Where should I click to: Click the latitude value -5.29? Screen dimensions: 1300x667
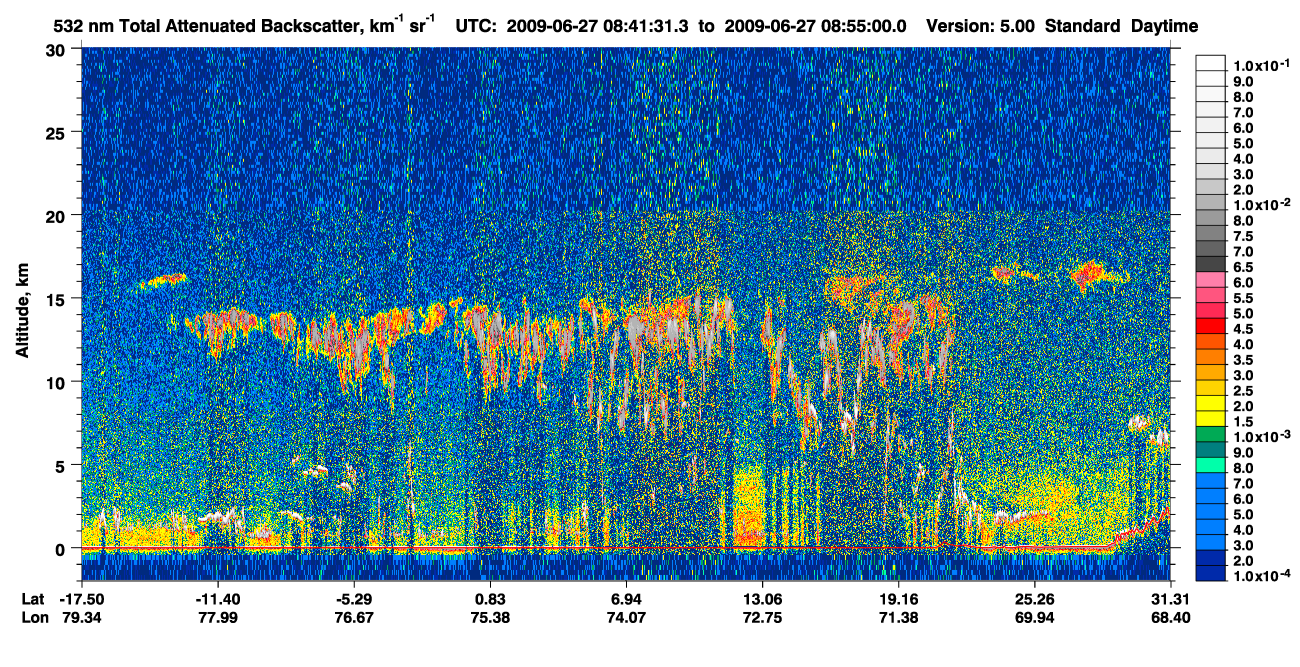point(353,598)
